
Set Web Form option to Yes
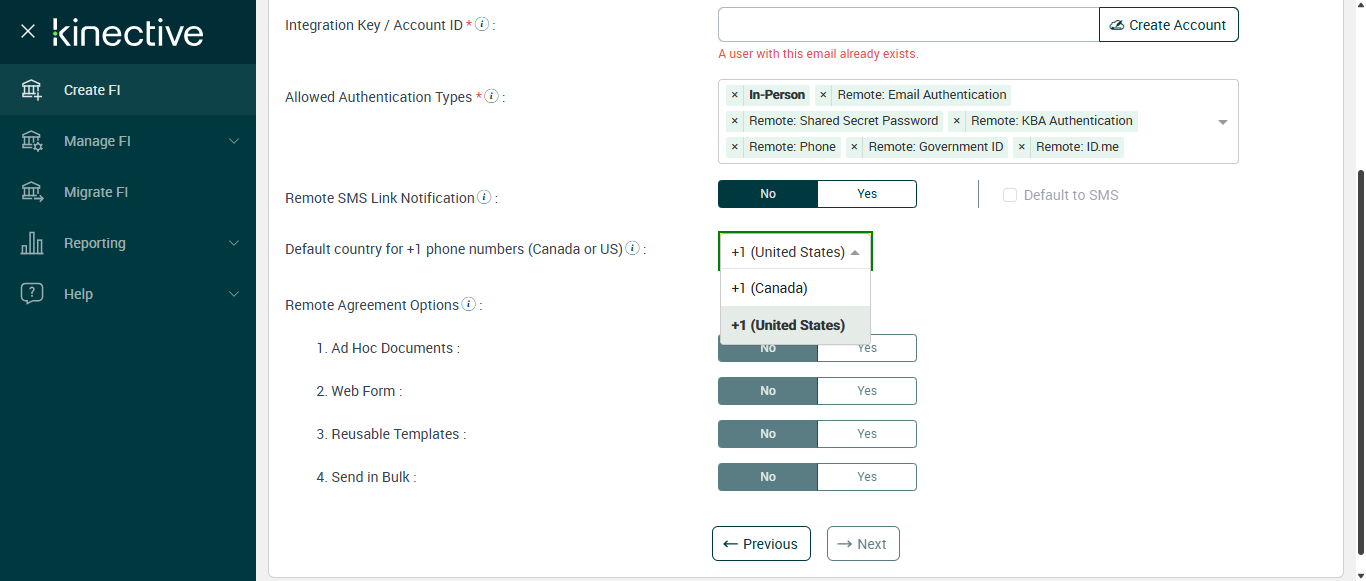(866, 391)
